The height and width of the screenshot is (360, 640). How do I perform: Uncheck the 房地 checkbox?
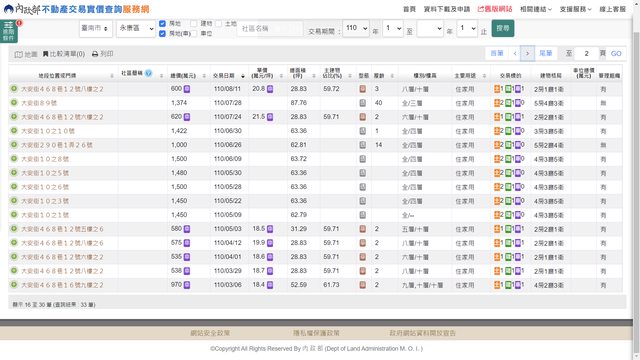[162, 24]
